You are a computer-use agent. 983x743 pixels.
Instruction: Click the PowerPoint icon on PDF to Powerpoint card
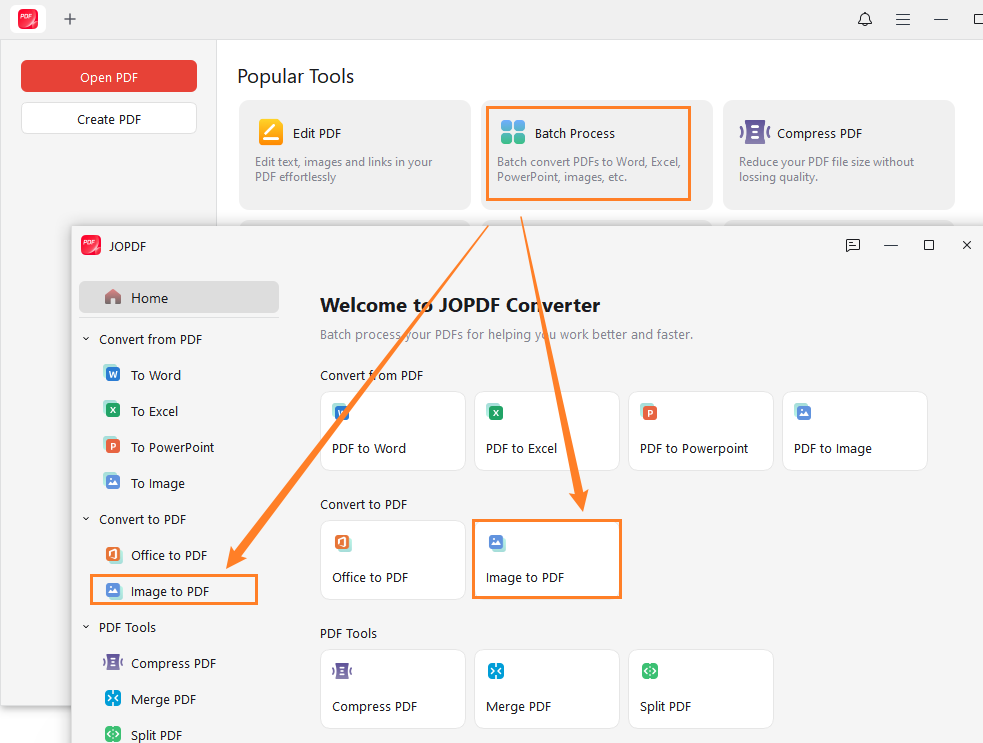[649, 412]
